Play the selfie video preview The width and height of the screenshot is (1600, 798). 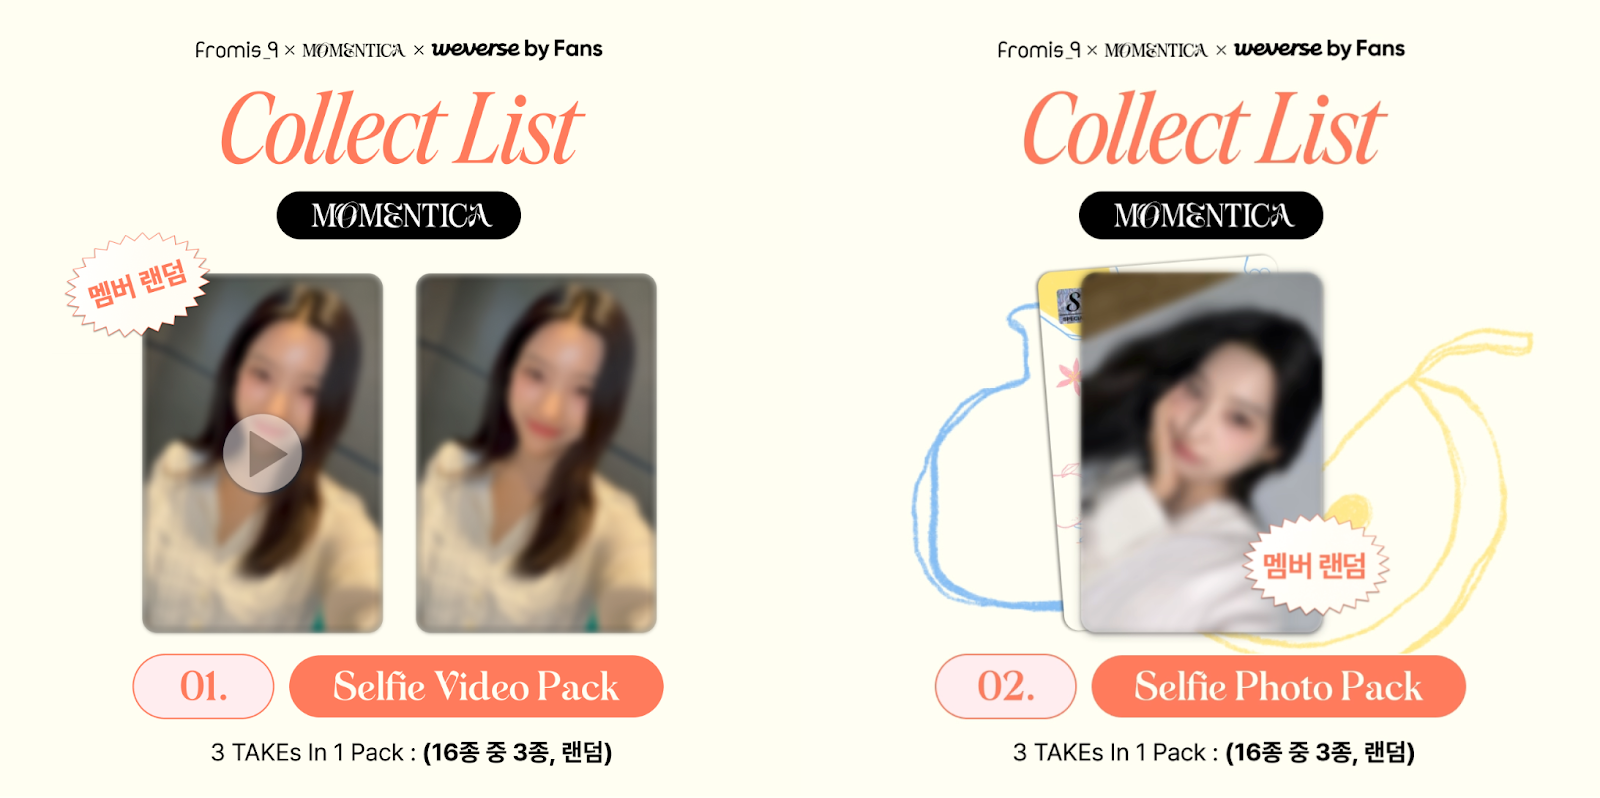[262, 453]
